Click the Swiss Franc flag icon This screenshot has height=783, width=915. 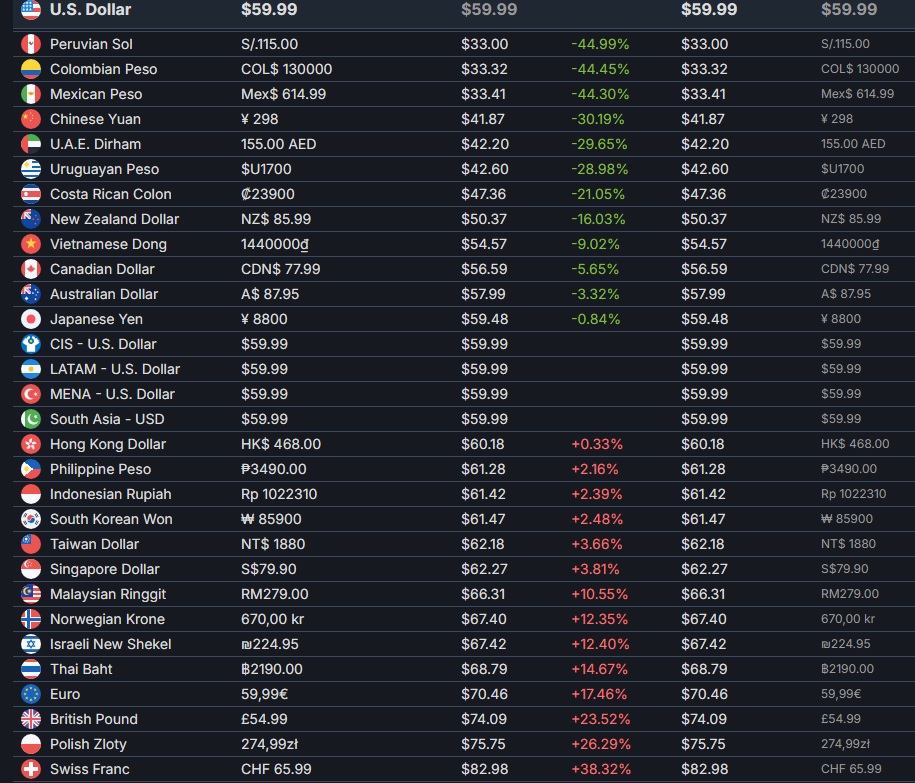tap(31, 769)
